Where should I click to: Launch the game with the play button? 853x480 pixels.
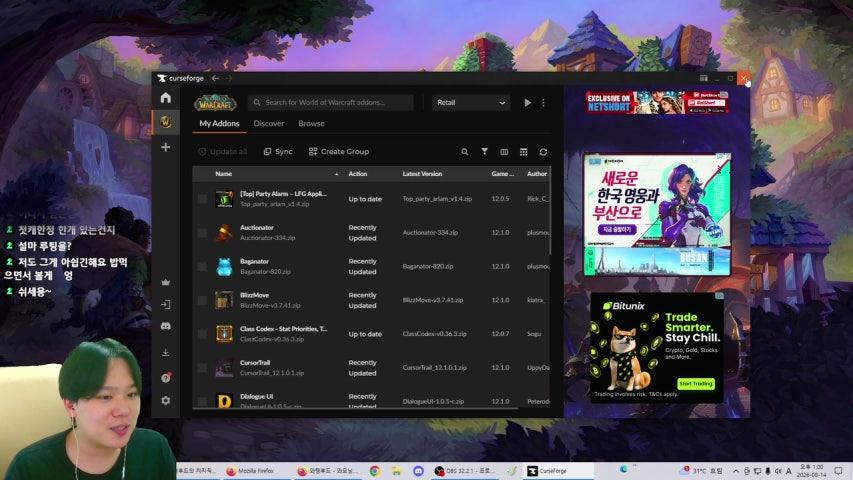coord(527,102)
